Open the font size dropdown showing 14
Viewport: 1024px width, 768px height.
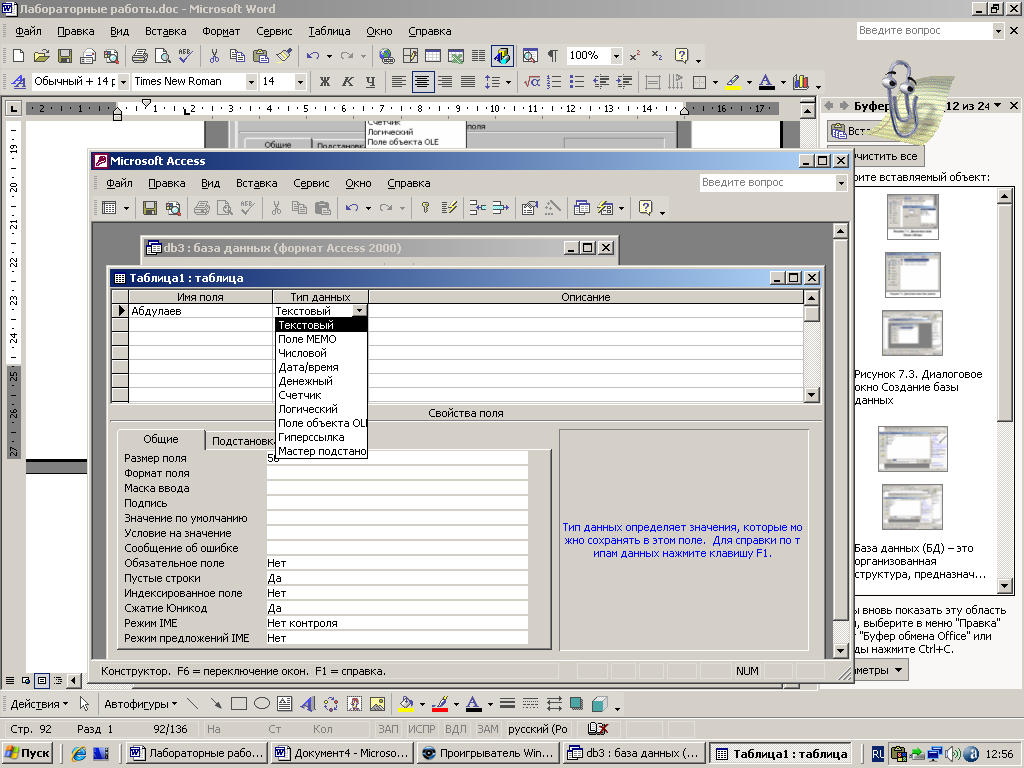[300, 82]
